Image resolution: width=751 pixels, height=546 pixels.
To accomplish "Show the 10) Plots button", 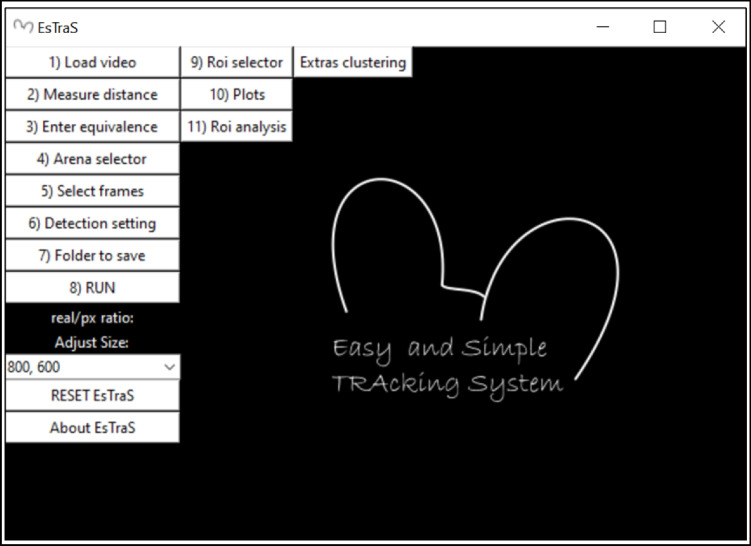I will [237, 94].
